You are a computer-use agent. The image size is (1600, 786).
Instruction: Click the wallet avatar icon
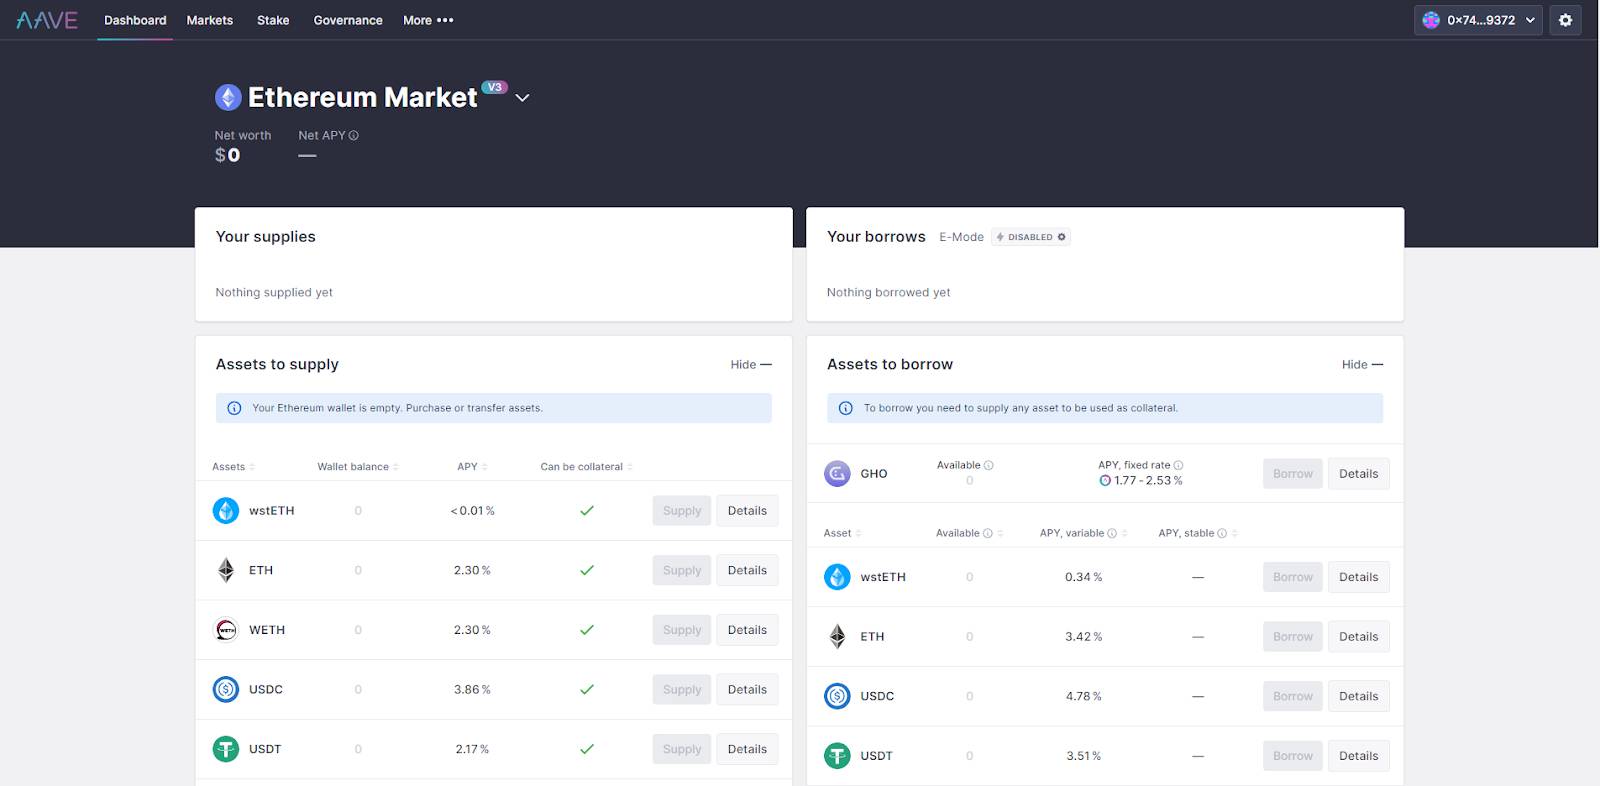[x=1431, y=20]
